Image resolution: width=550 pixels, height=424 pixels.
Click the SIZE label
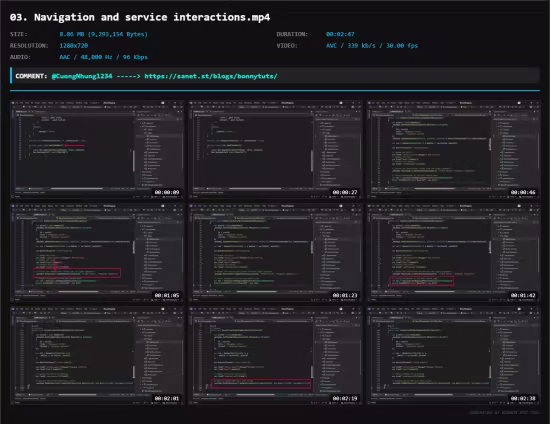pos(19,34)
